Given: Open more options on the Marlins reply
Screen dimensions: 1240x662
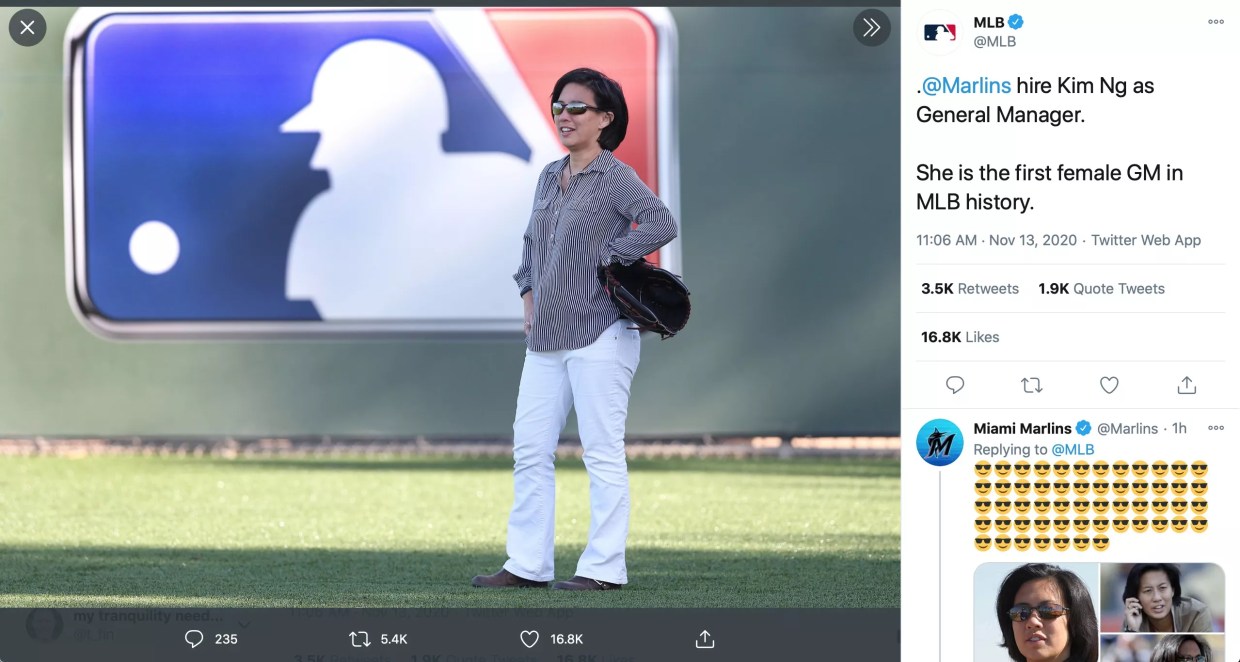Looking at the screenshot, I should (1216, 427).
